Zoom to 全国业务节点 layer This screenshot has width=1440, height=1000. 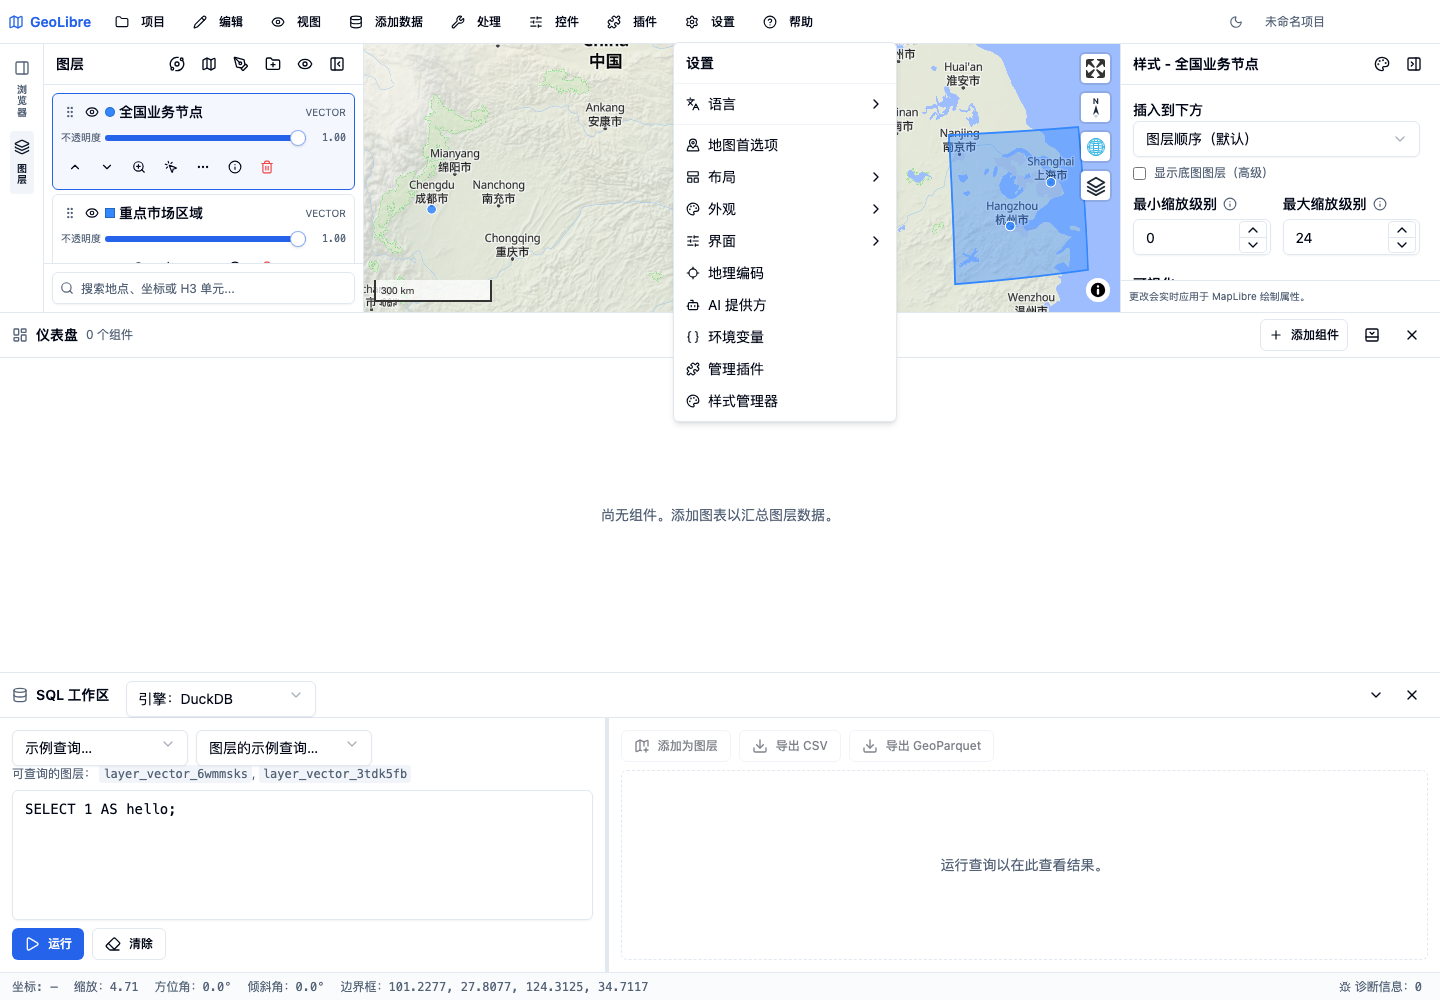pyautogui.click(x=139, y=167)
